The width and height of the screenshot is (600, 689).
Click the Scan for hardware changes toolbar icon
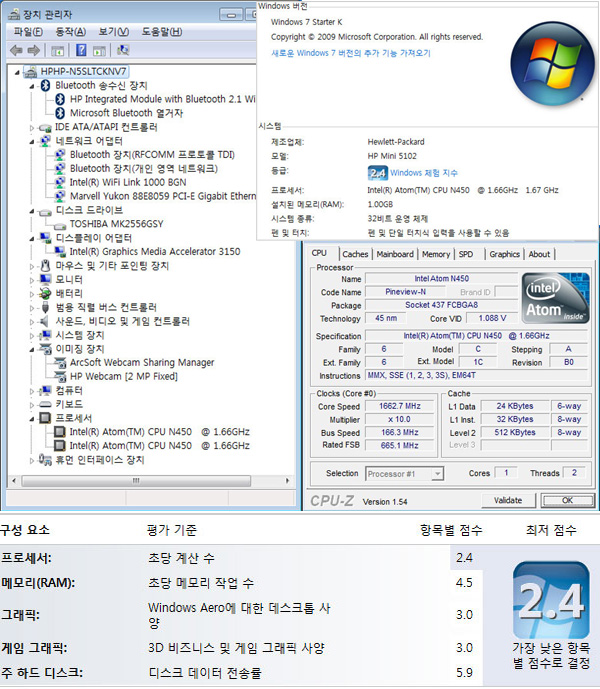(123, 50)
